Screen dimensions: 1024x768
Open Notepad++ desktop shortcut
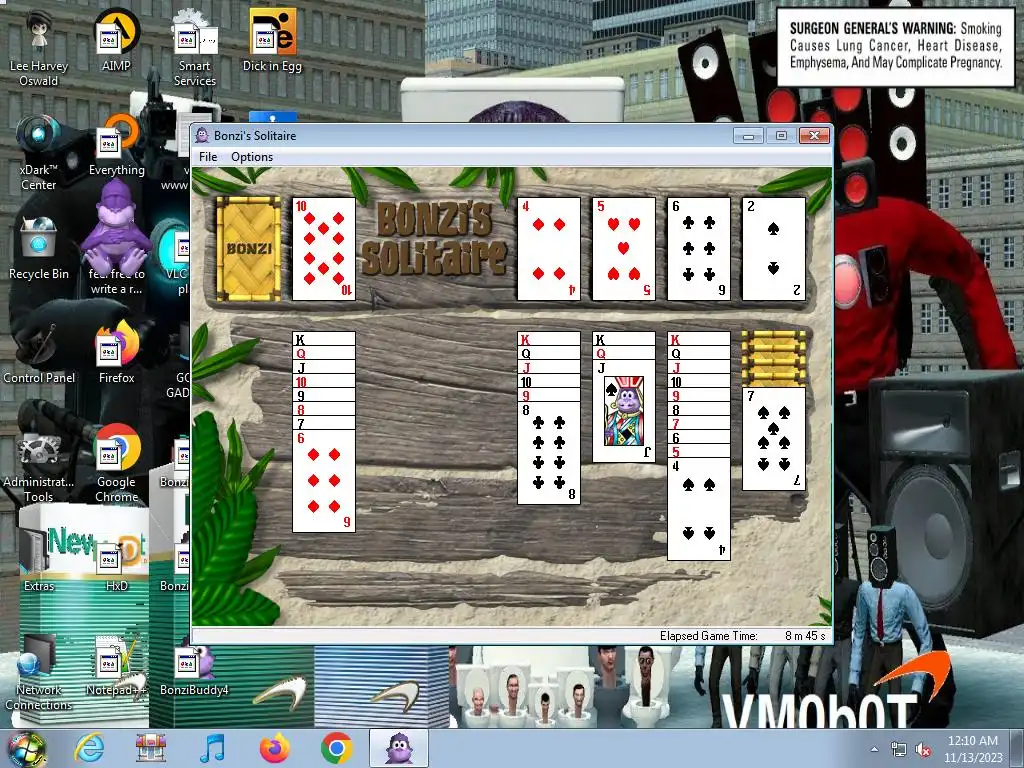116,665
